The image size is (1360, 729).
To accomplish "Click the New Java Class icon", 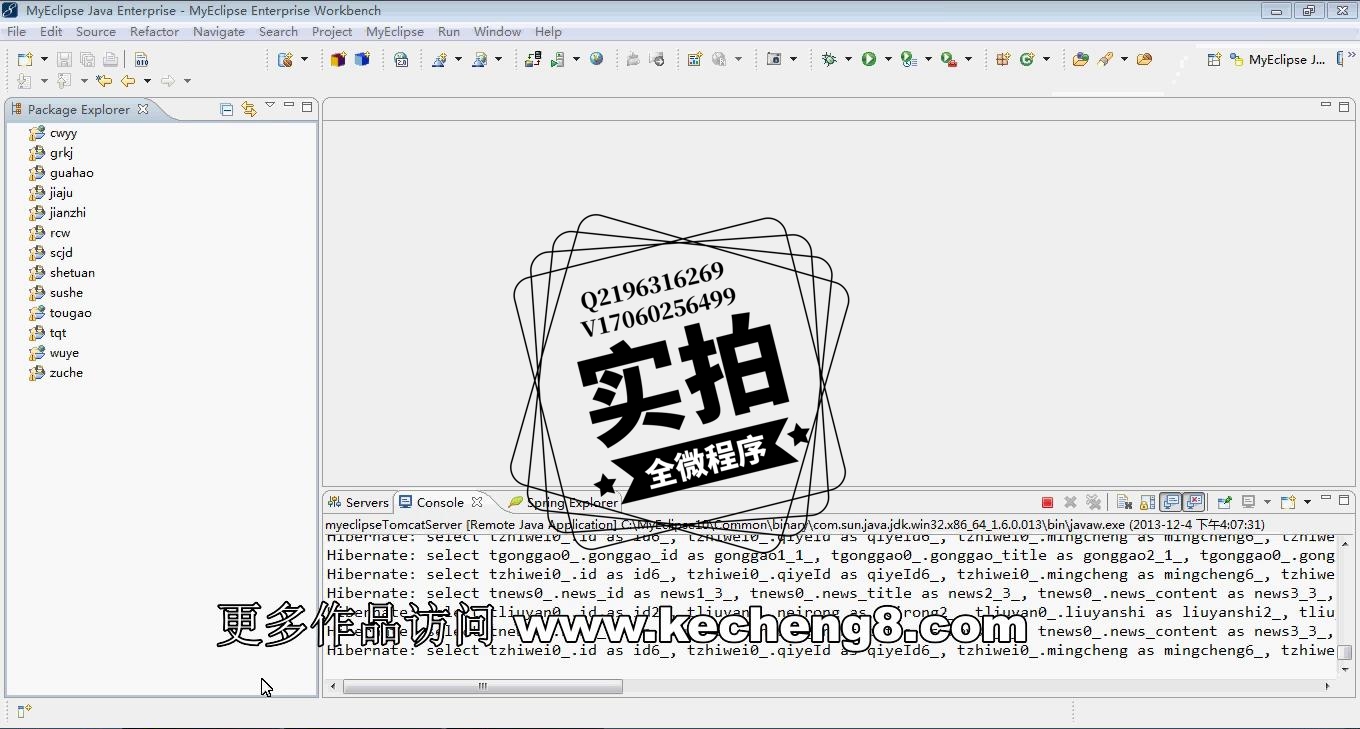I will coord(1026,60).
